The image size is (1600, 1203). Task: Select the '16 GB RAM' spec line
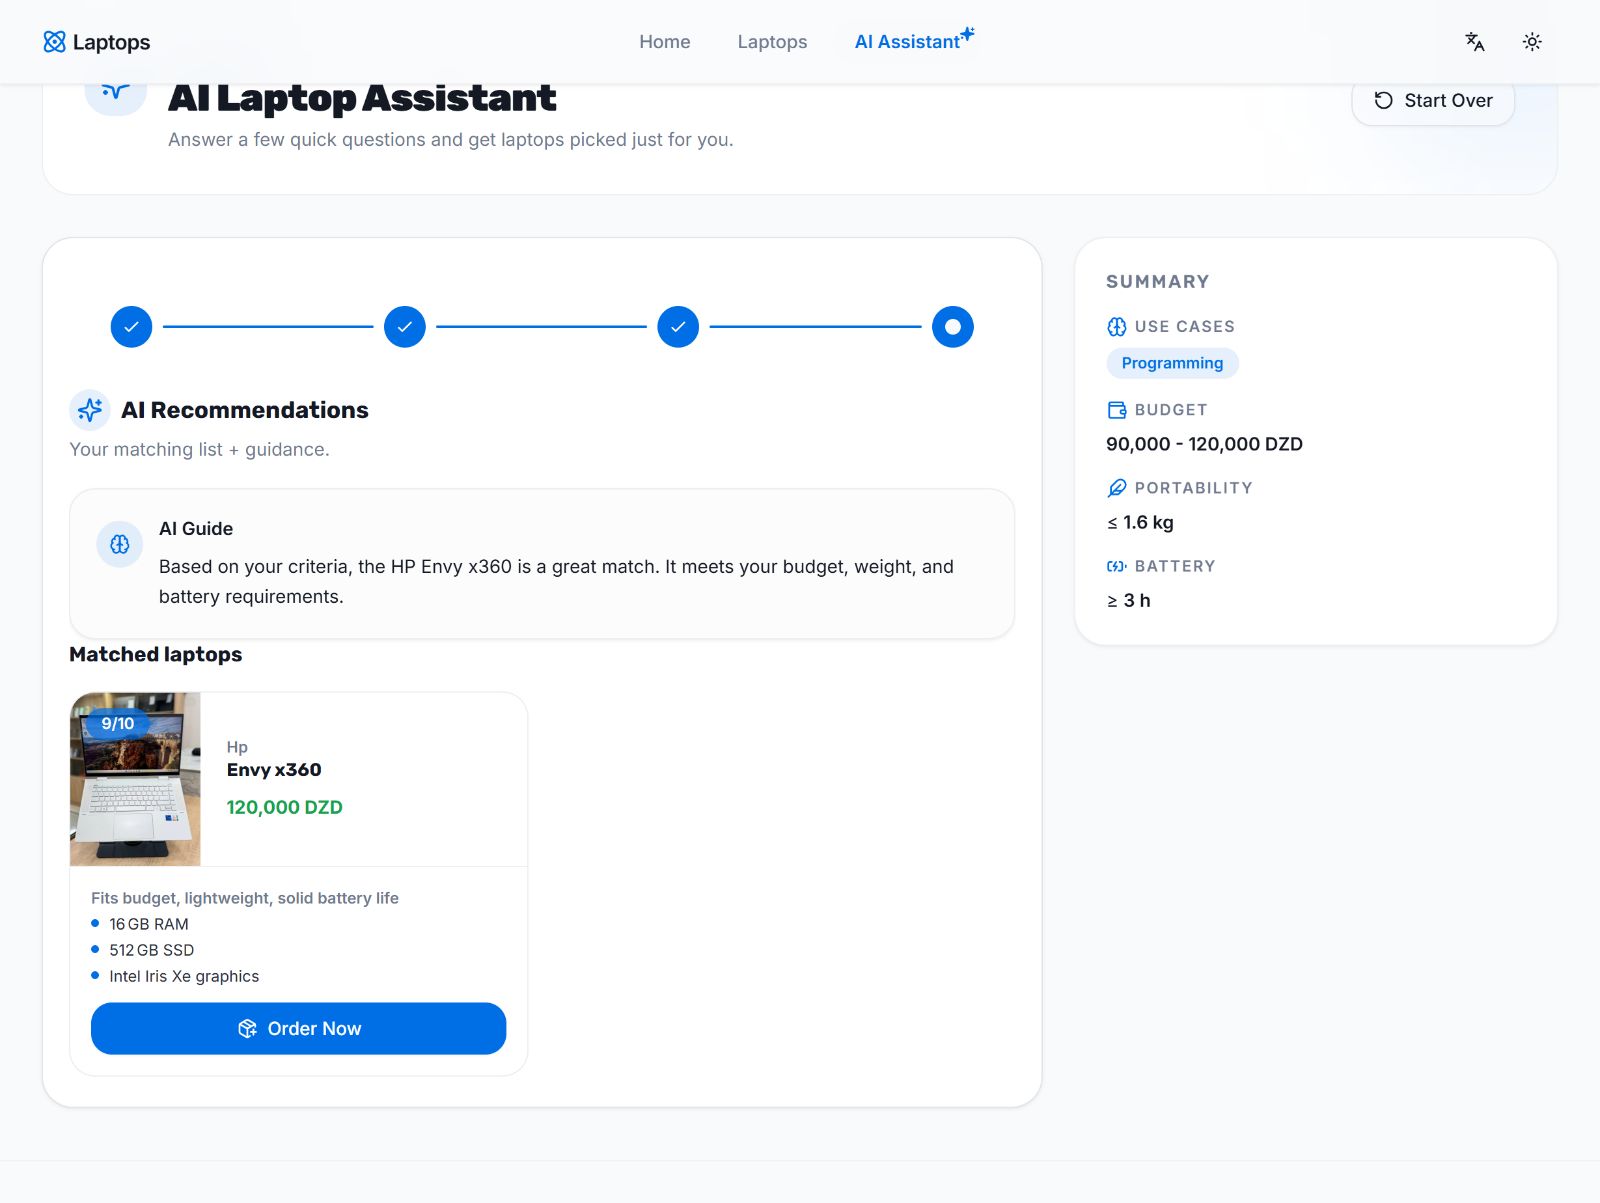(149, 924)
